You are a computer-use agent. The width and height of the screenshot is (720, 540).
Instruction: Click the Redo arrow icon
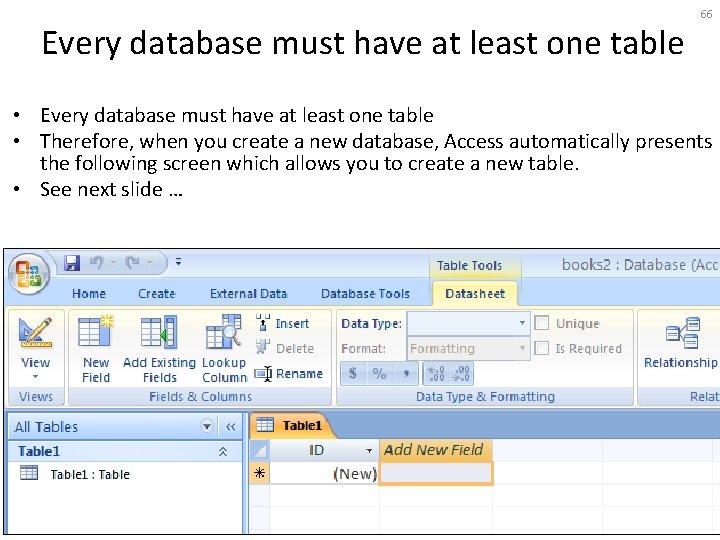pyautogui.click(x=133, y=262)
